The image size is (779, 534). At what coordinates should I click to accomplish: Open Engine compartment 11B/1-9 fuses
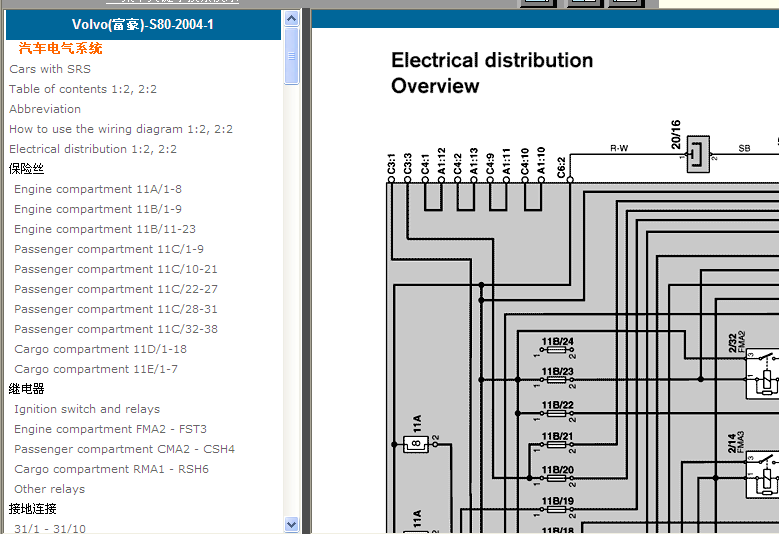pos(98,209)
